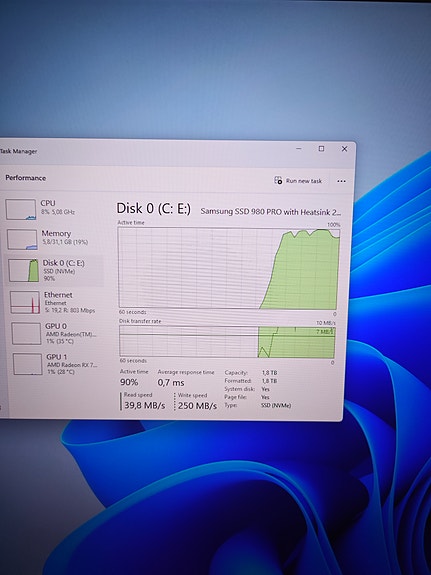
Task: Click the Write speed 250 MB/s value
Action: [x=197, y=406]
